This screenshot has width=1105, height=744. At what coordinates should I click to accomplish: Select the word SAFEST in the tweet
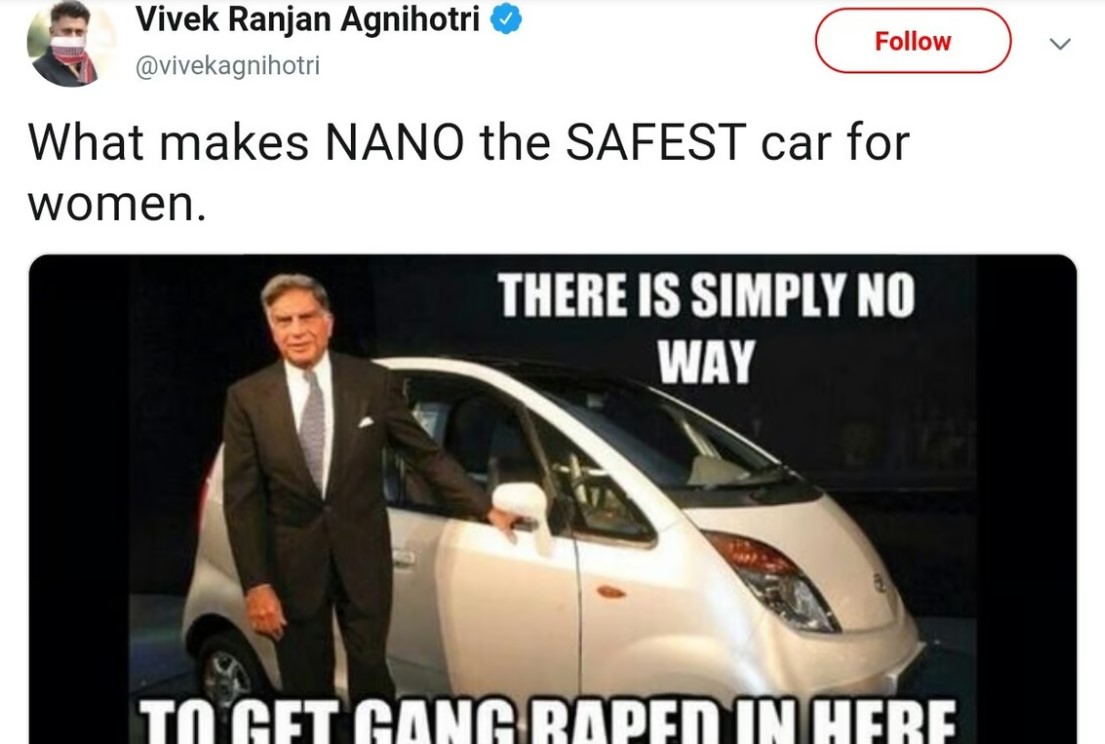point(656,142)
